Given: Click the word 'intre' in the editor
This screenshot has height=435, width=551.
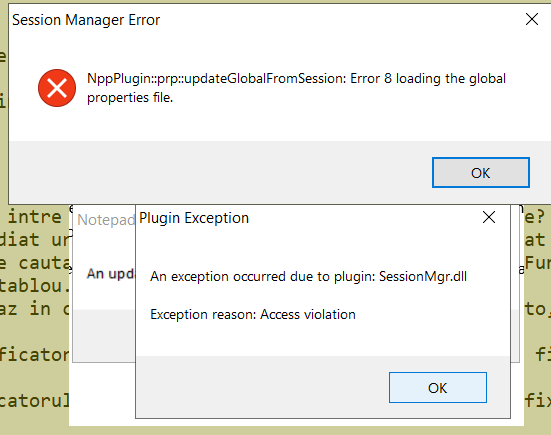Looking at the screenshot, I should point(35,216).
